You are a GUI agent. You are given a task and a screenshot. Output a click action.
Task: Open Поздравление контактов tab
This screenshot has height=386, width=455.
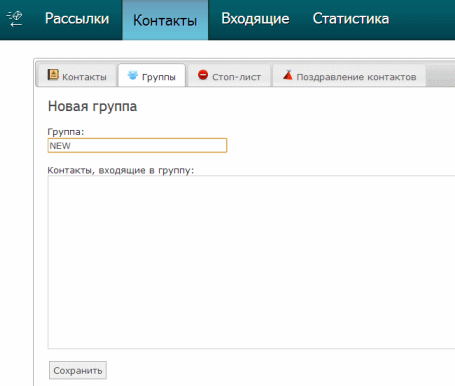tap(349, 76)
